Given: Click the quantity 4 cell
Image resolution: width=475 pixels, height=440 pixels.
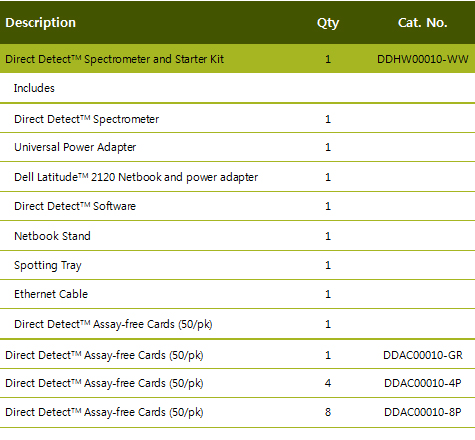Looking at the screenshot, I should pos(328,383).
